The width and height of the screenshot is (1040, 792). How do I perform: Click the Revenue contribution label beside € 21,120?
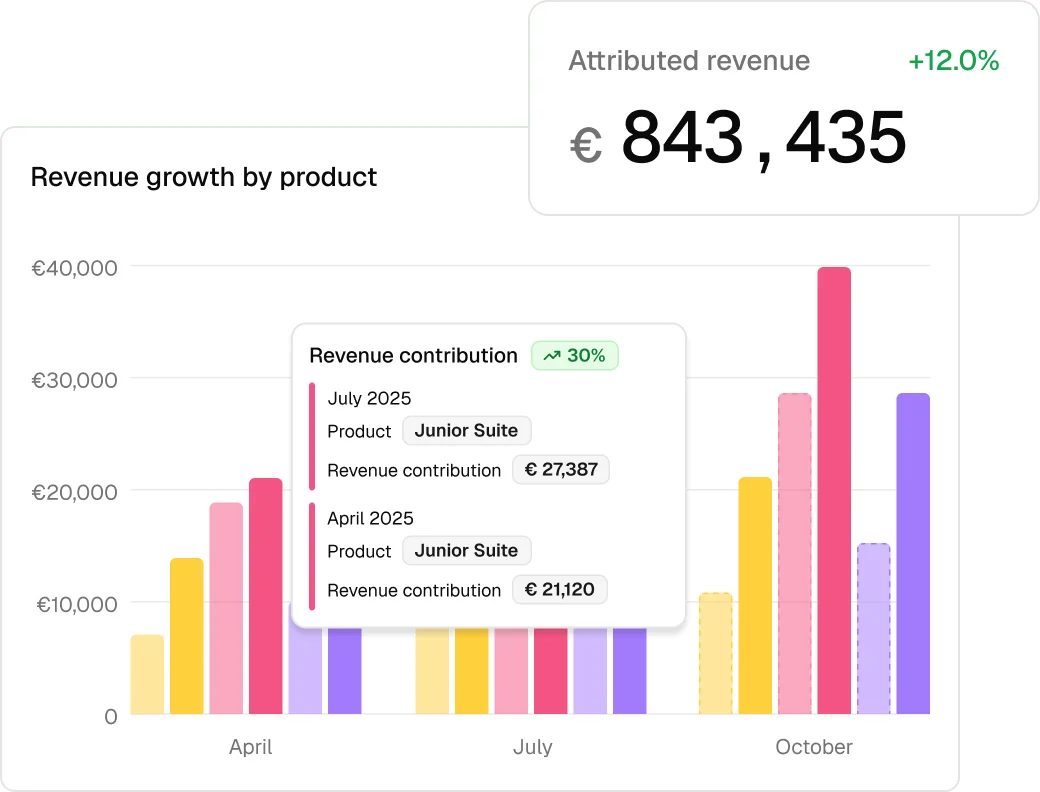tap(414, 590)
